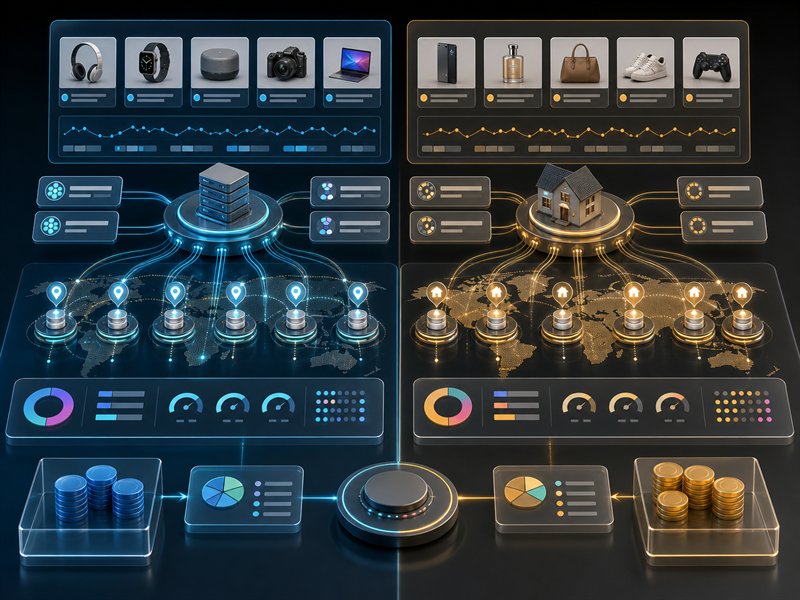Click the house model on gold hub
The width and height of the screenshot is (800, 600).
tap(569, 194)
